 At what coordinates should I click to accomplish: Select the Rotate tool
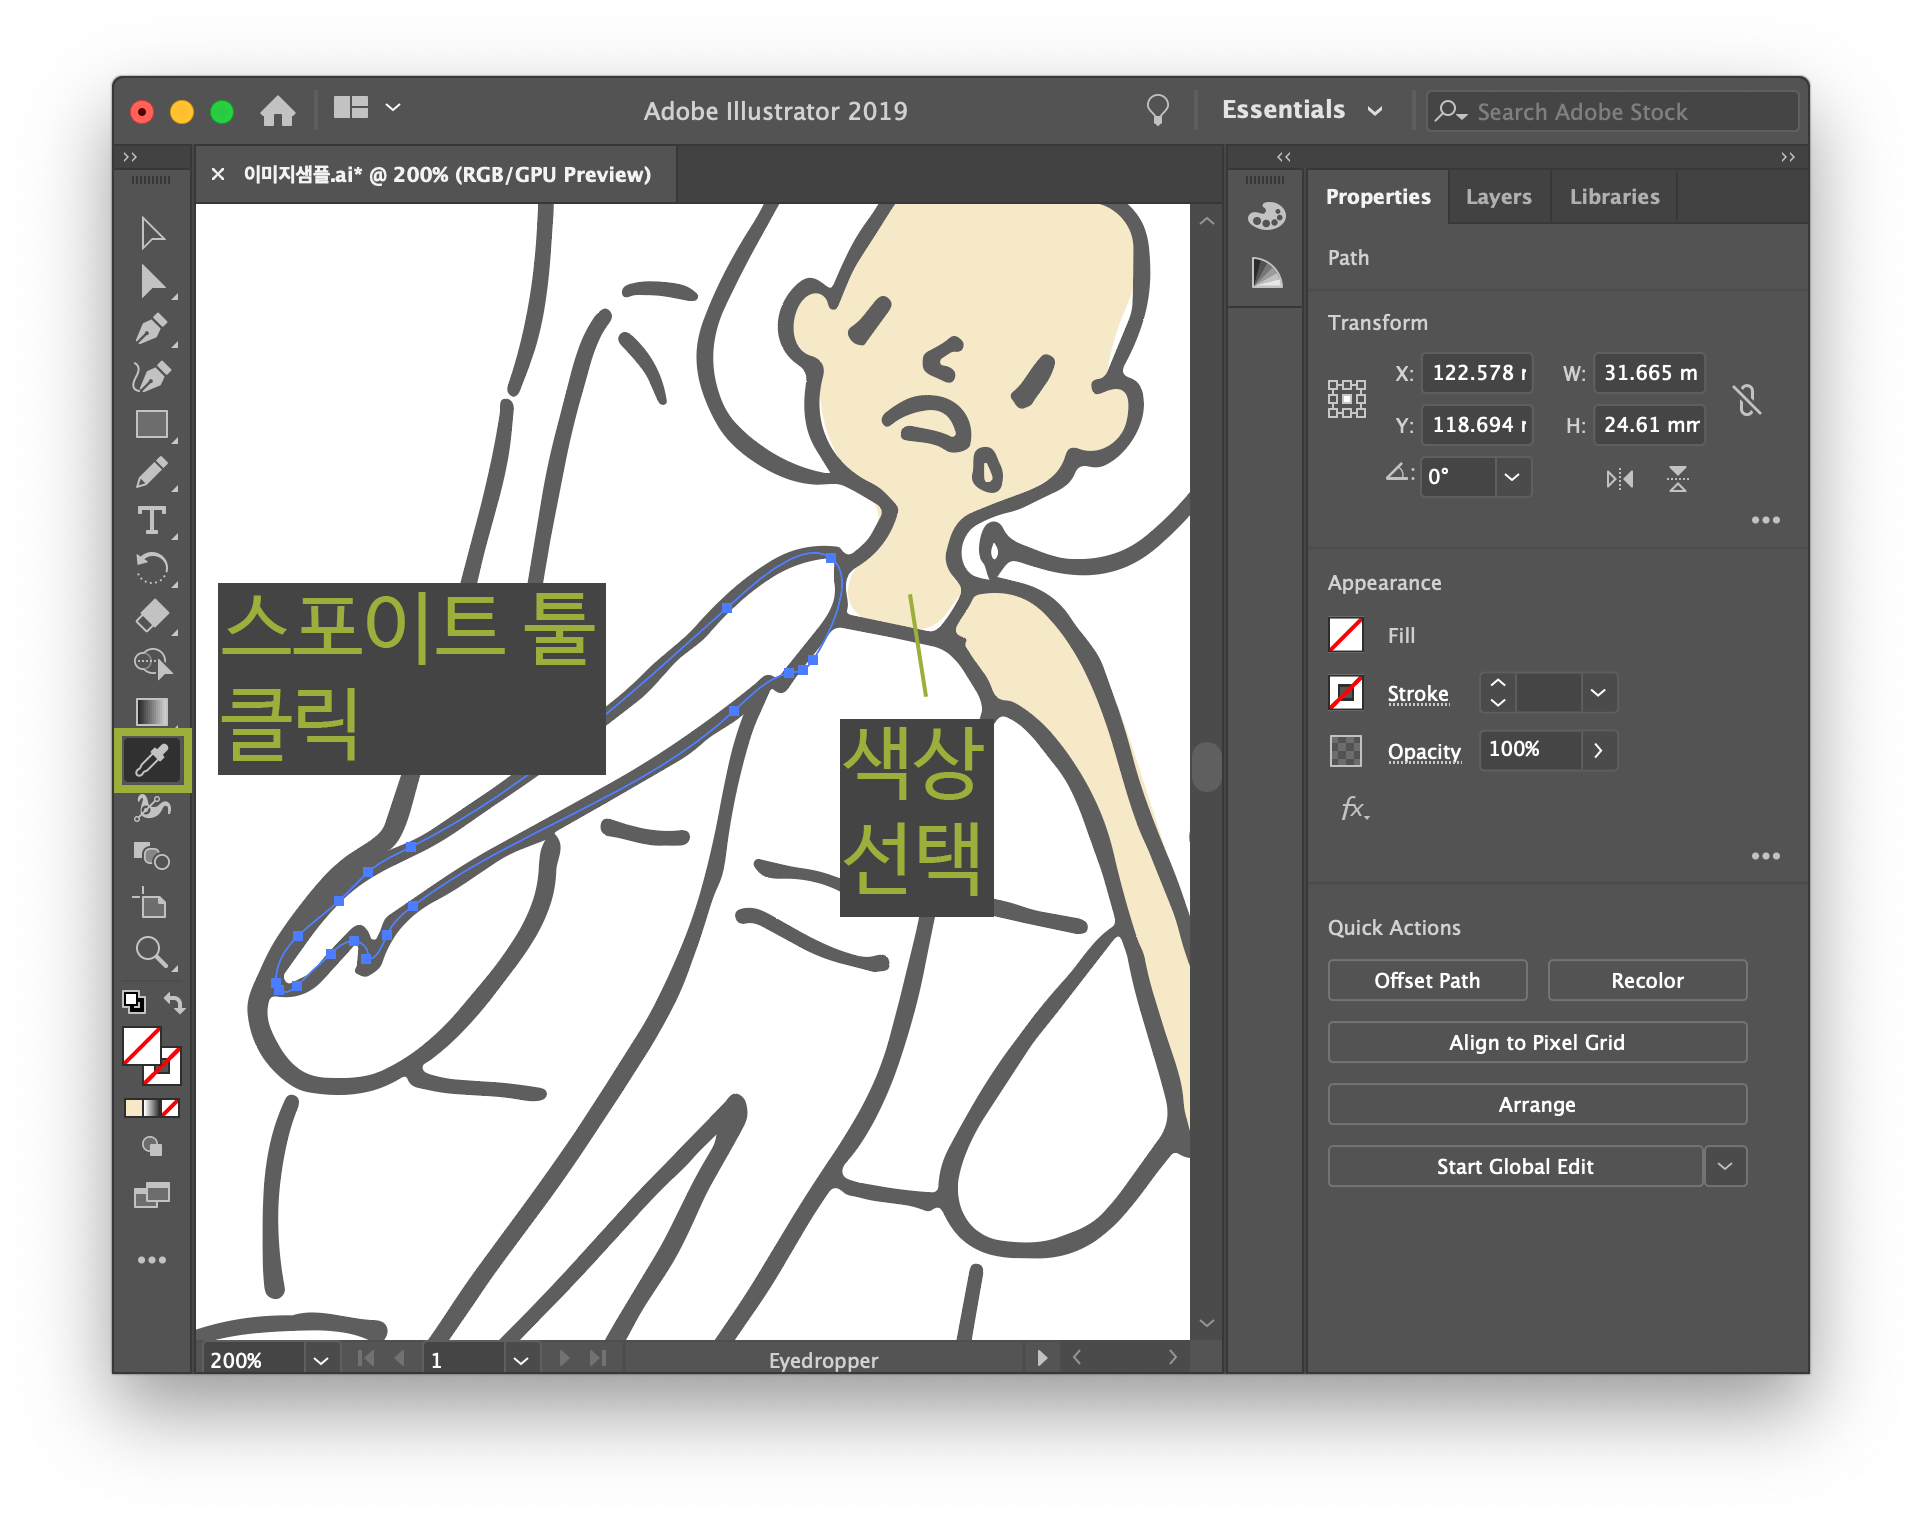[151, 568]
